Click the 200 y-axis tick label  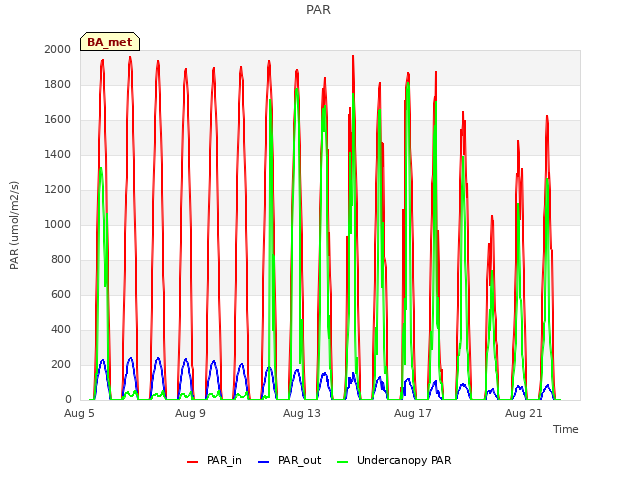61,364
